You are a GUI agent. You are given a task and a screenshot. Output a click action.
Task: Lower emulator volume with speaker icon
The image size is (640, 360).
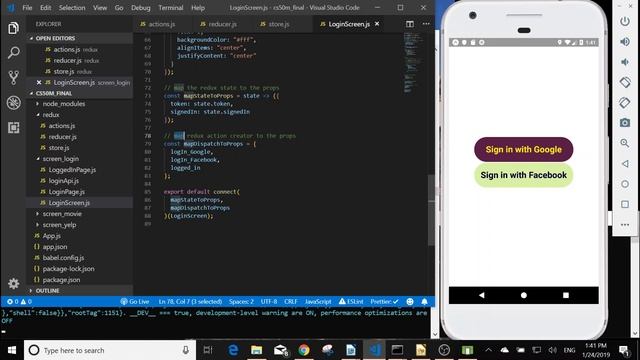pos(624,62)
